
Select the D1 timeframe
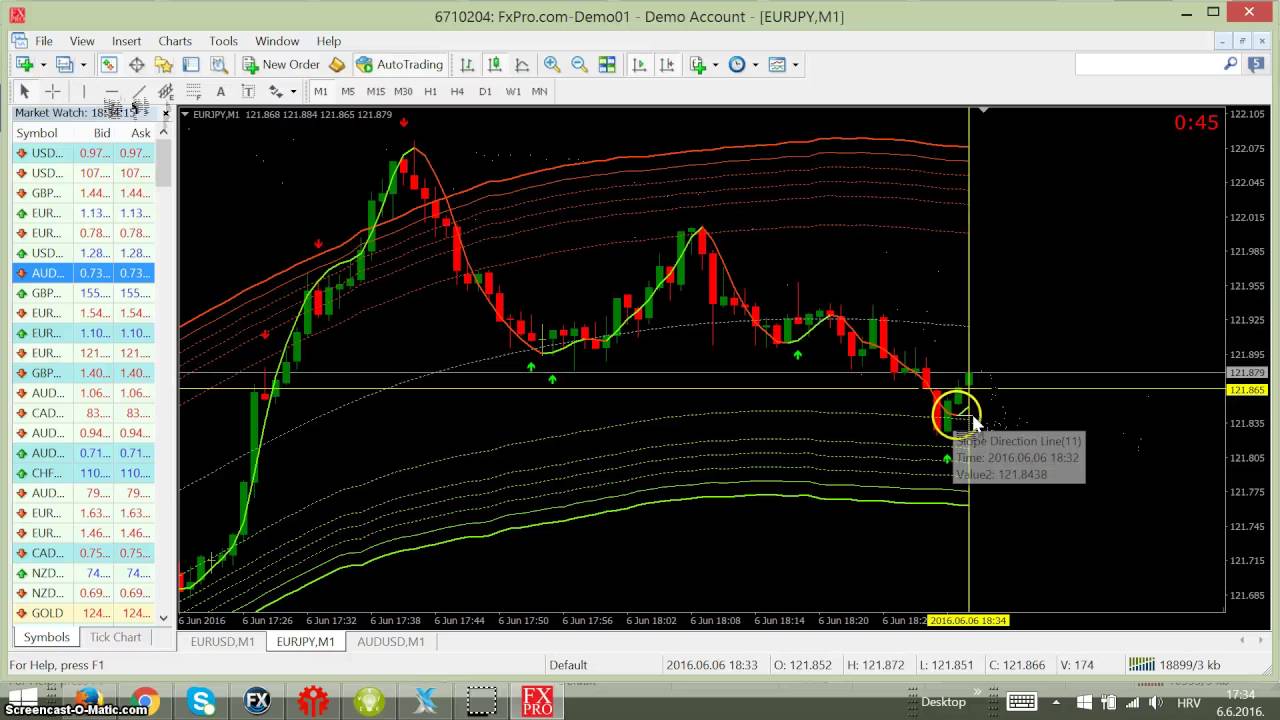[485, 91]
